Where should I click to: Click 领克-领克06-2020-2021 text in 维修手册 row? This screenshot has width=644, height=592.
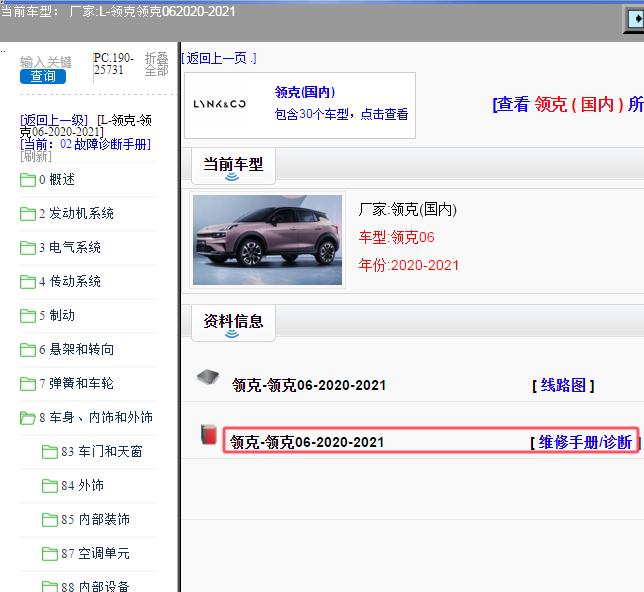[x=307, y=442]
